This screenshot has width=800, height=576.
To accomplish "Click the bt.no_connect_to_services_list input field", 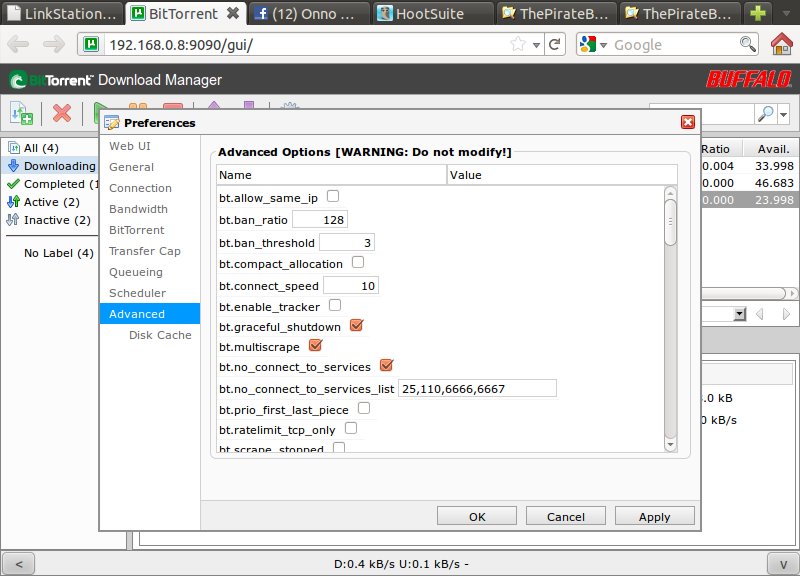I will click(x=477, y=388).
